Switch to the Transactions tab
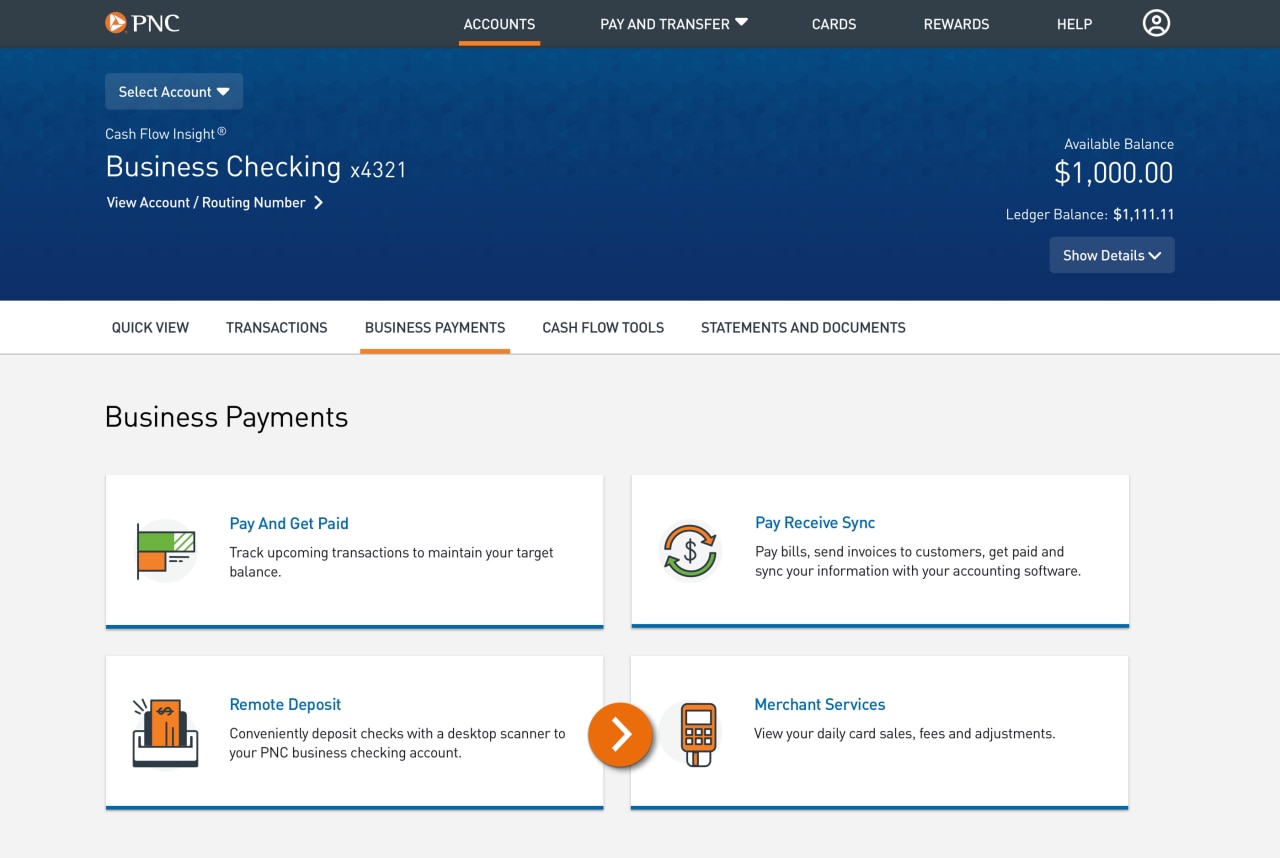Viewport: 1280px width, 858px height. click(276, 327)
